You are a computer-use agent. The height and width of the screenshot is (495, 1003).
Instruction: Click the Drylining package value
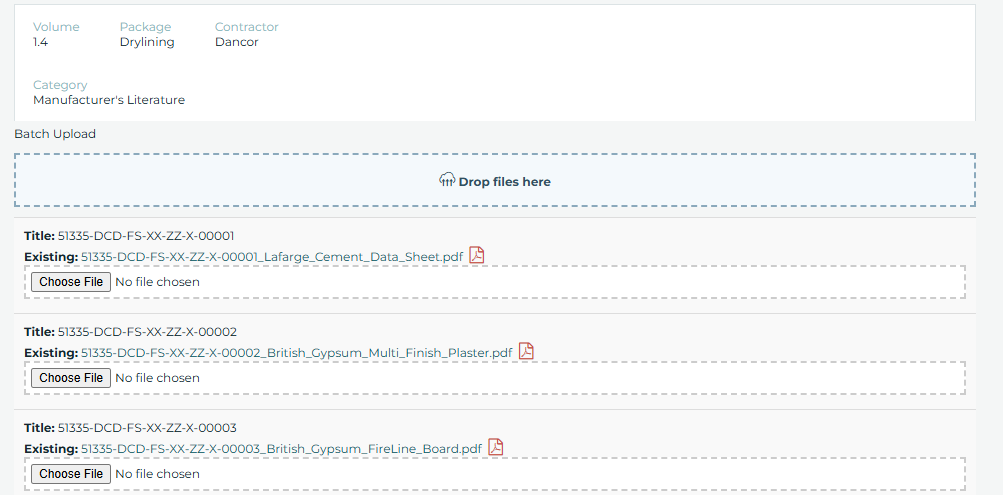pyautogui.click(x=147, y=42)
